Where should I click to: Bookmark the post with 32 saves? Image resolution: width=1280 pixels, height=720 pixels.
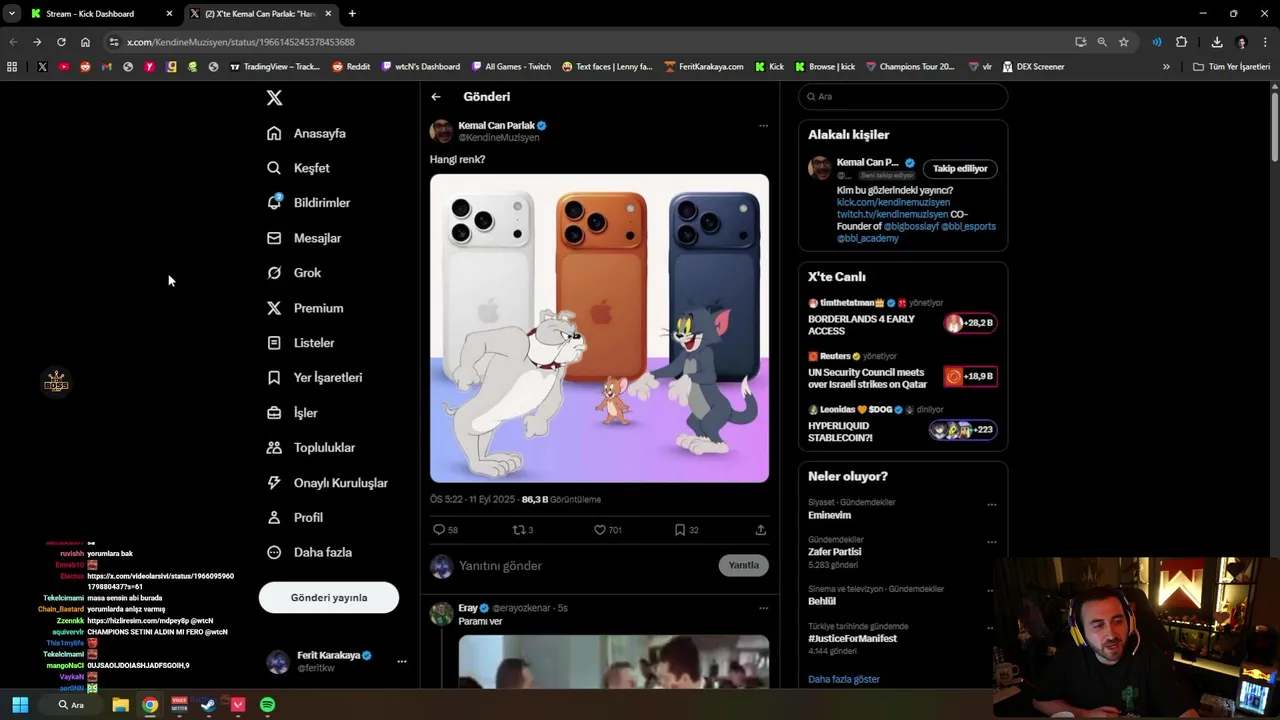(680, 530)
